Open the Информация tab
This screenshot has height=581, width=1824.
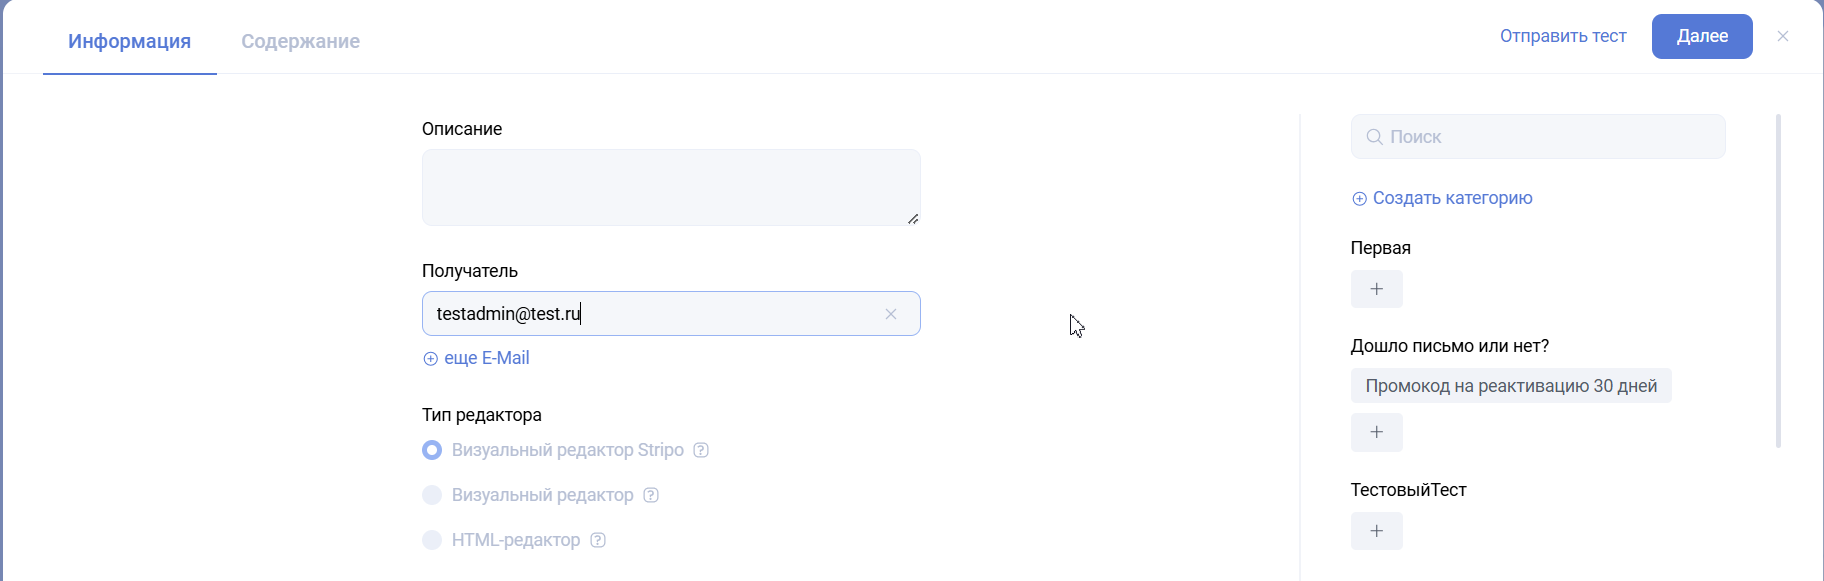tap(129, 41)
